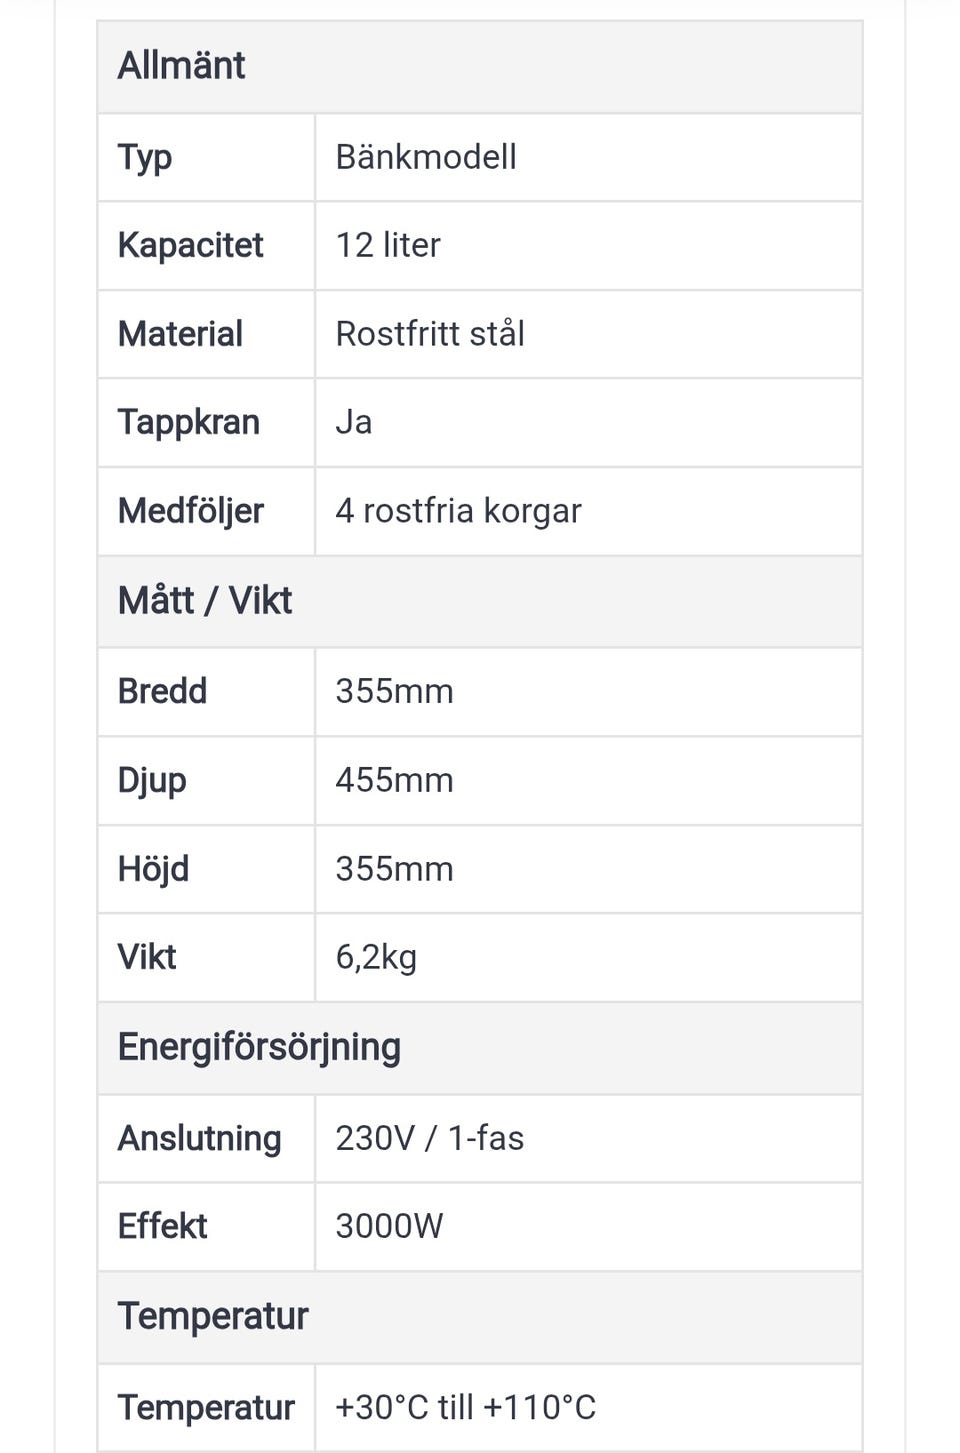Click the Temperatur section header

click(213, 1316)
